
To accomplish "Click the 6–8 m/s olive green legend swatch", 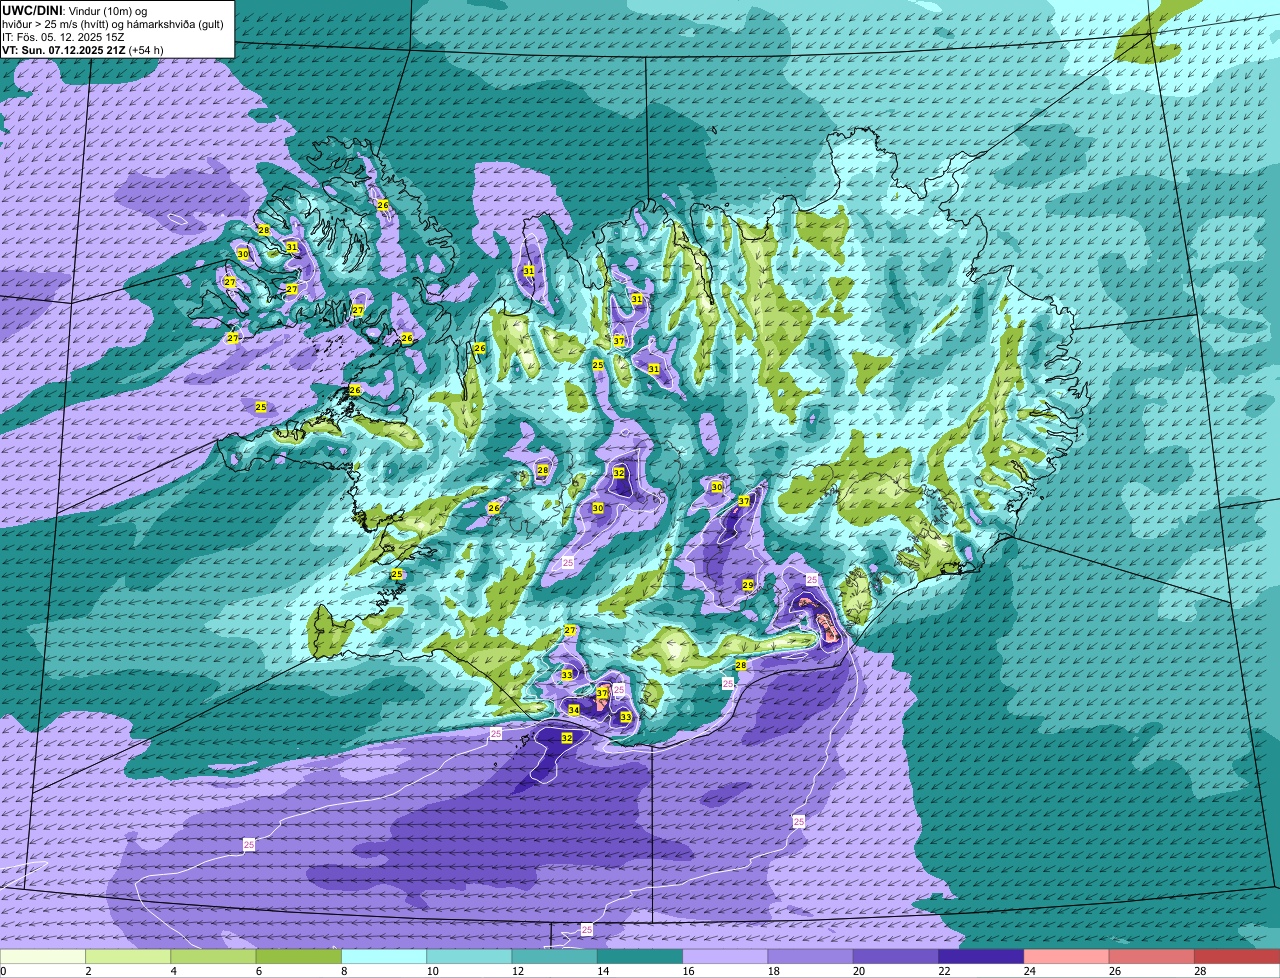I will 299,956.
